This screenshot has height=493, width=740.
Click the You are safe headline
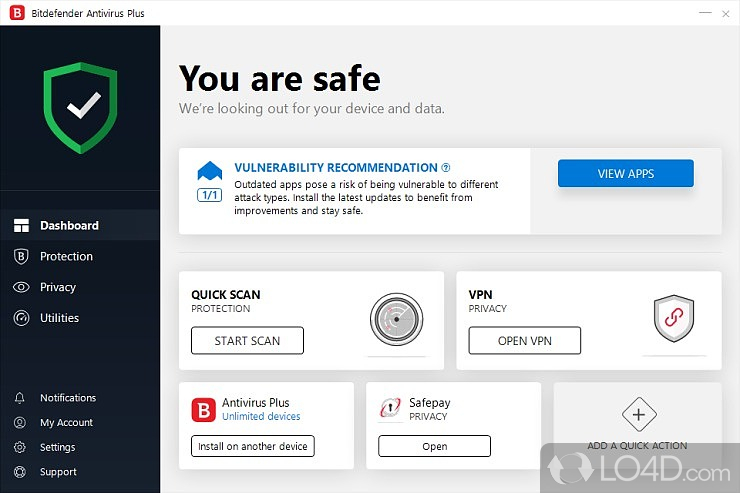(x=280, y=78)
